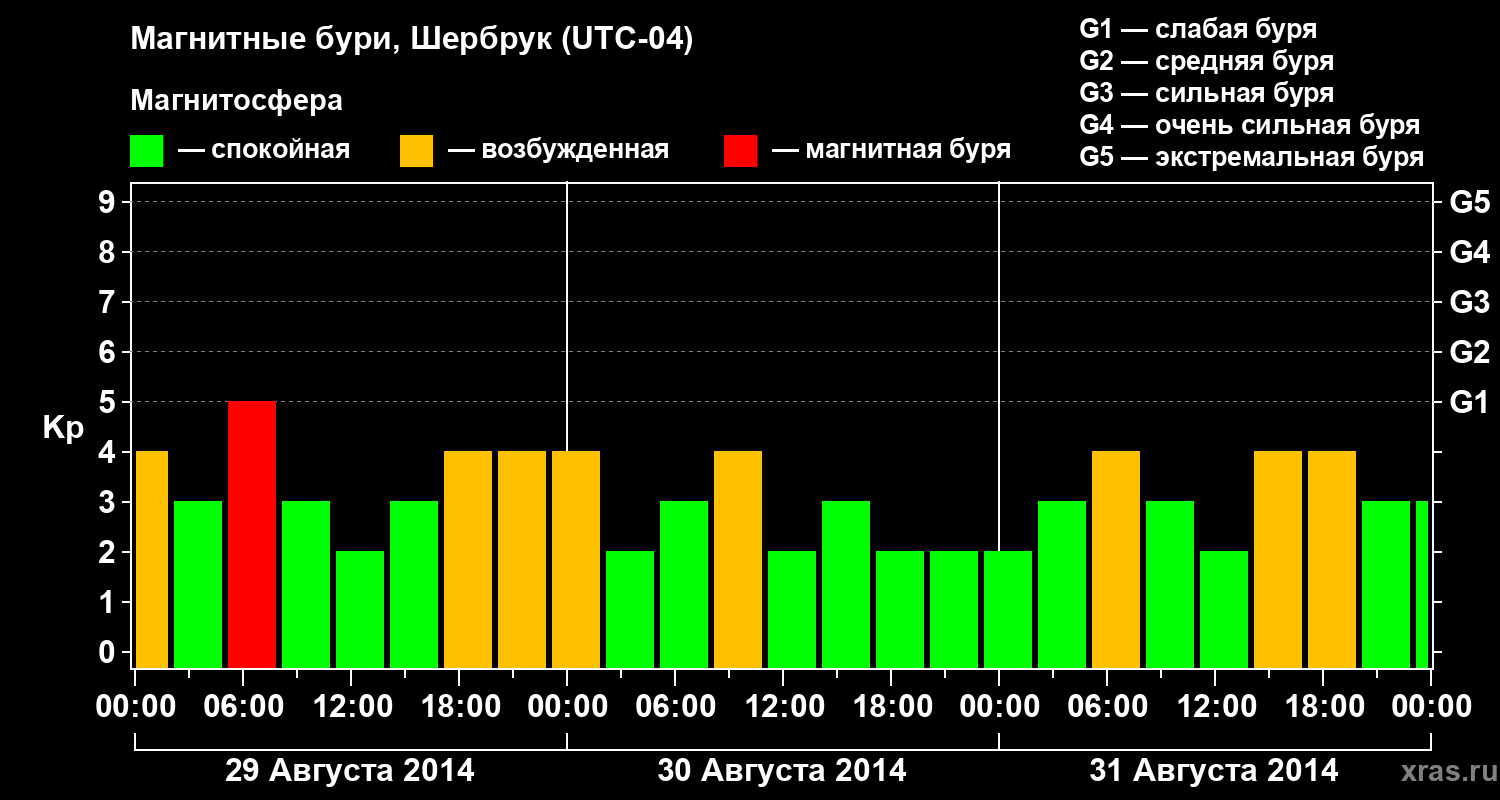Click the 'G5' label on the right axis
The height and width of the screenshot is (800, 1500).
click(1470, 202)
